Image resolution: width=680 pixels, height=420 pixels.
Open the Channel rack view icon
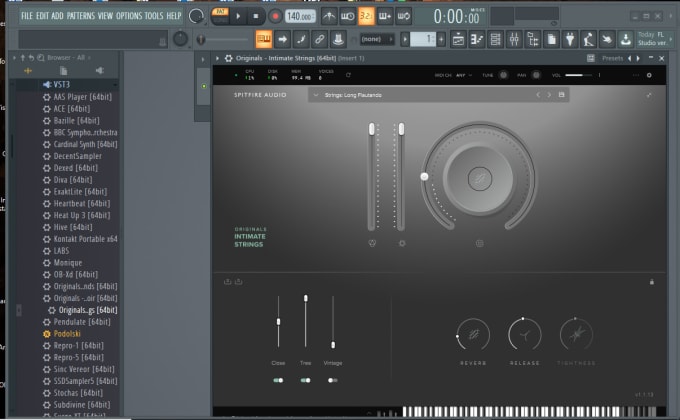495,39
